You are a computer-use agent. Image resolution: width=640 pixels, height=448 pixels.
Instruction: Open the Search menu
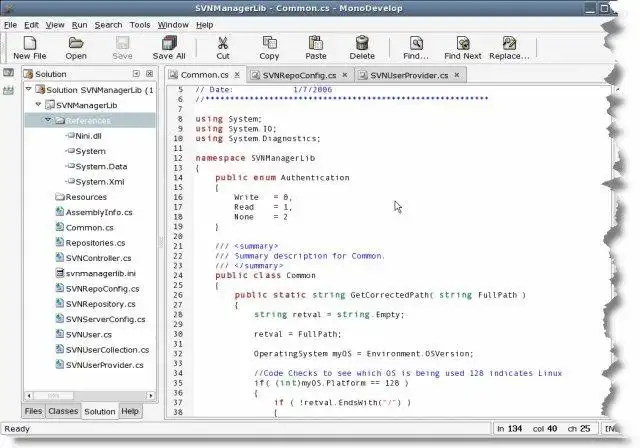109,25
